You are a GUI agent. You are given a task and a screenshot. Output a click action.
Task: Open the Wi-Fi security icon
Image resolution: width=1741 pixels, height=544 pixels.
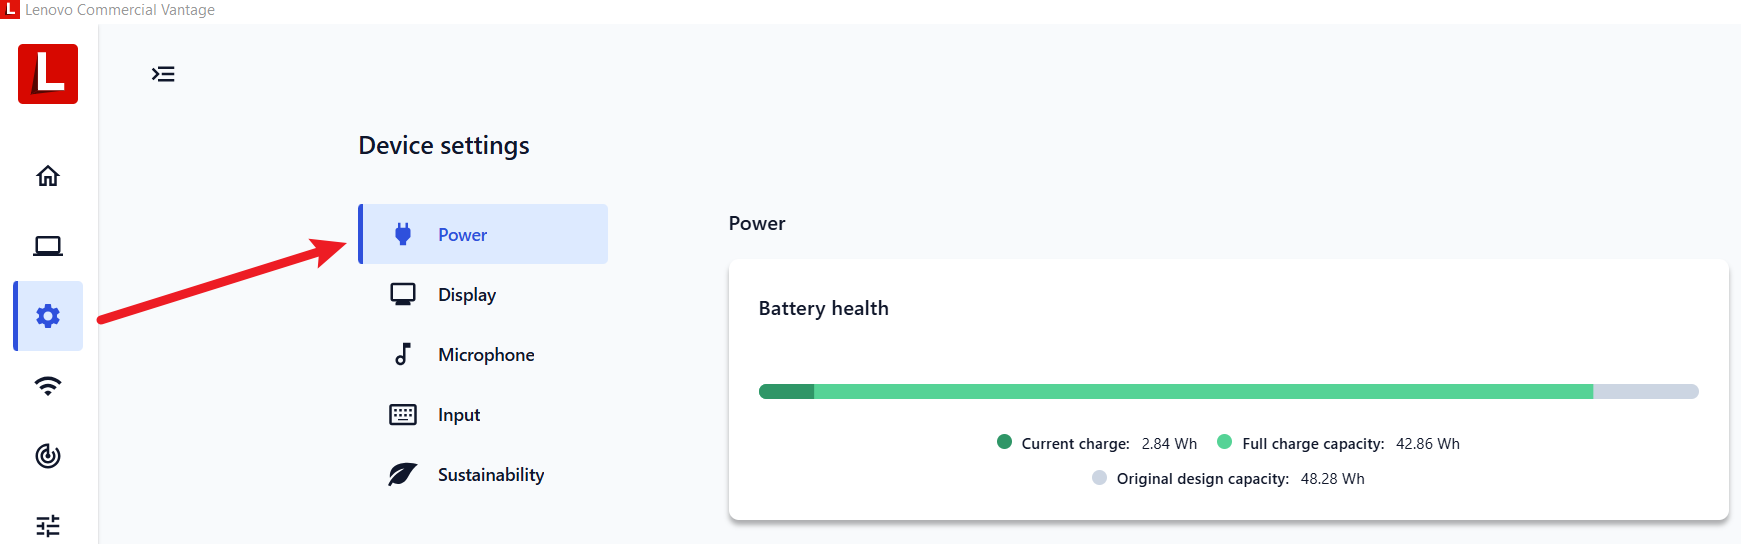click(x=48, y=386)
